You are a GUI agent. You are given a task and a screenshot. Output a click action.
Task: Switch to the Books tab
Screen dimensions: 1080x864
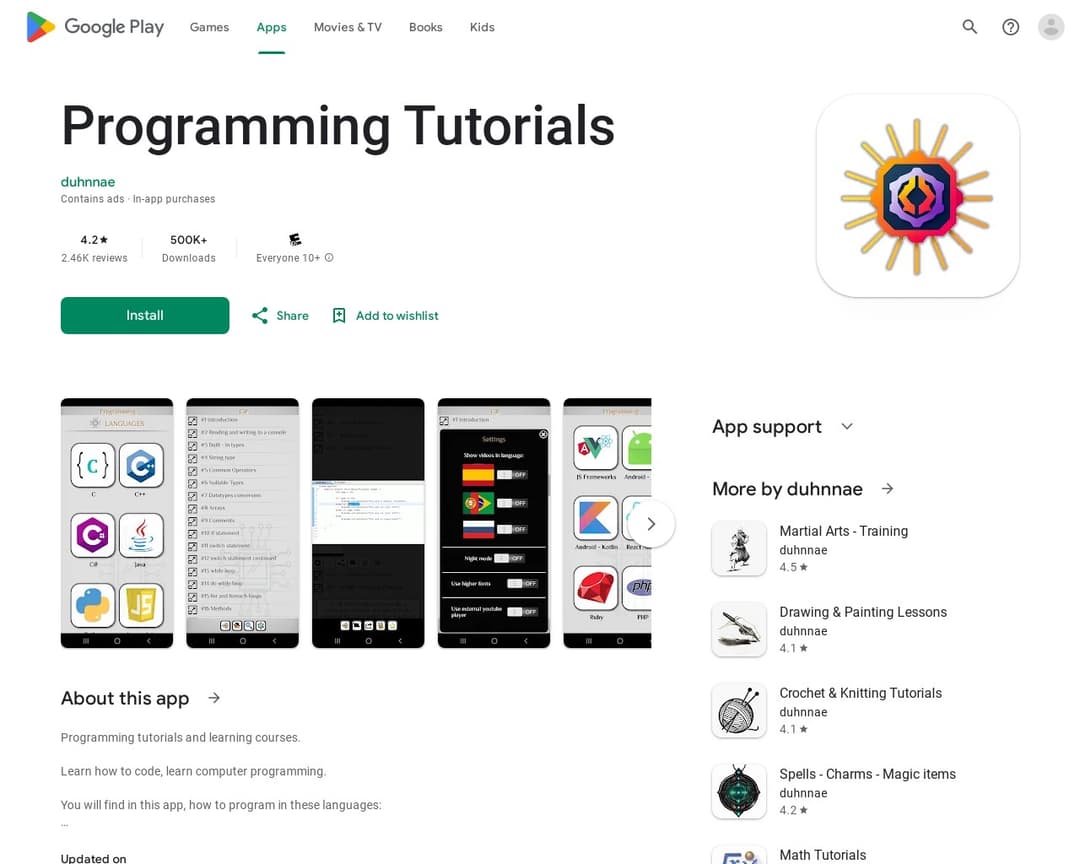click(x=426, y=27)
